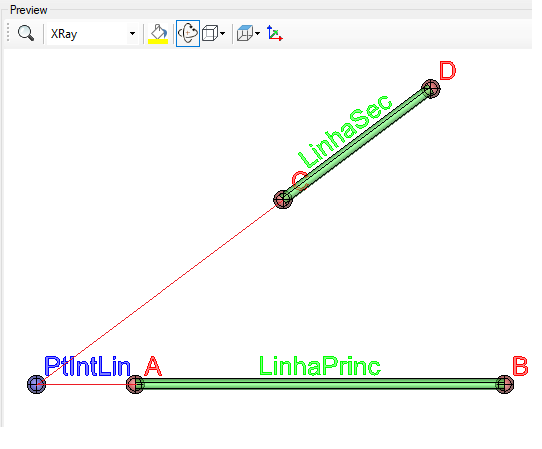Image resolution: width=542 pixels, height=449 pixels.
Task: Select point A node marker
Action: tap(135, 384)
